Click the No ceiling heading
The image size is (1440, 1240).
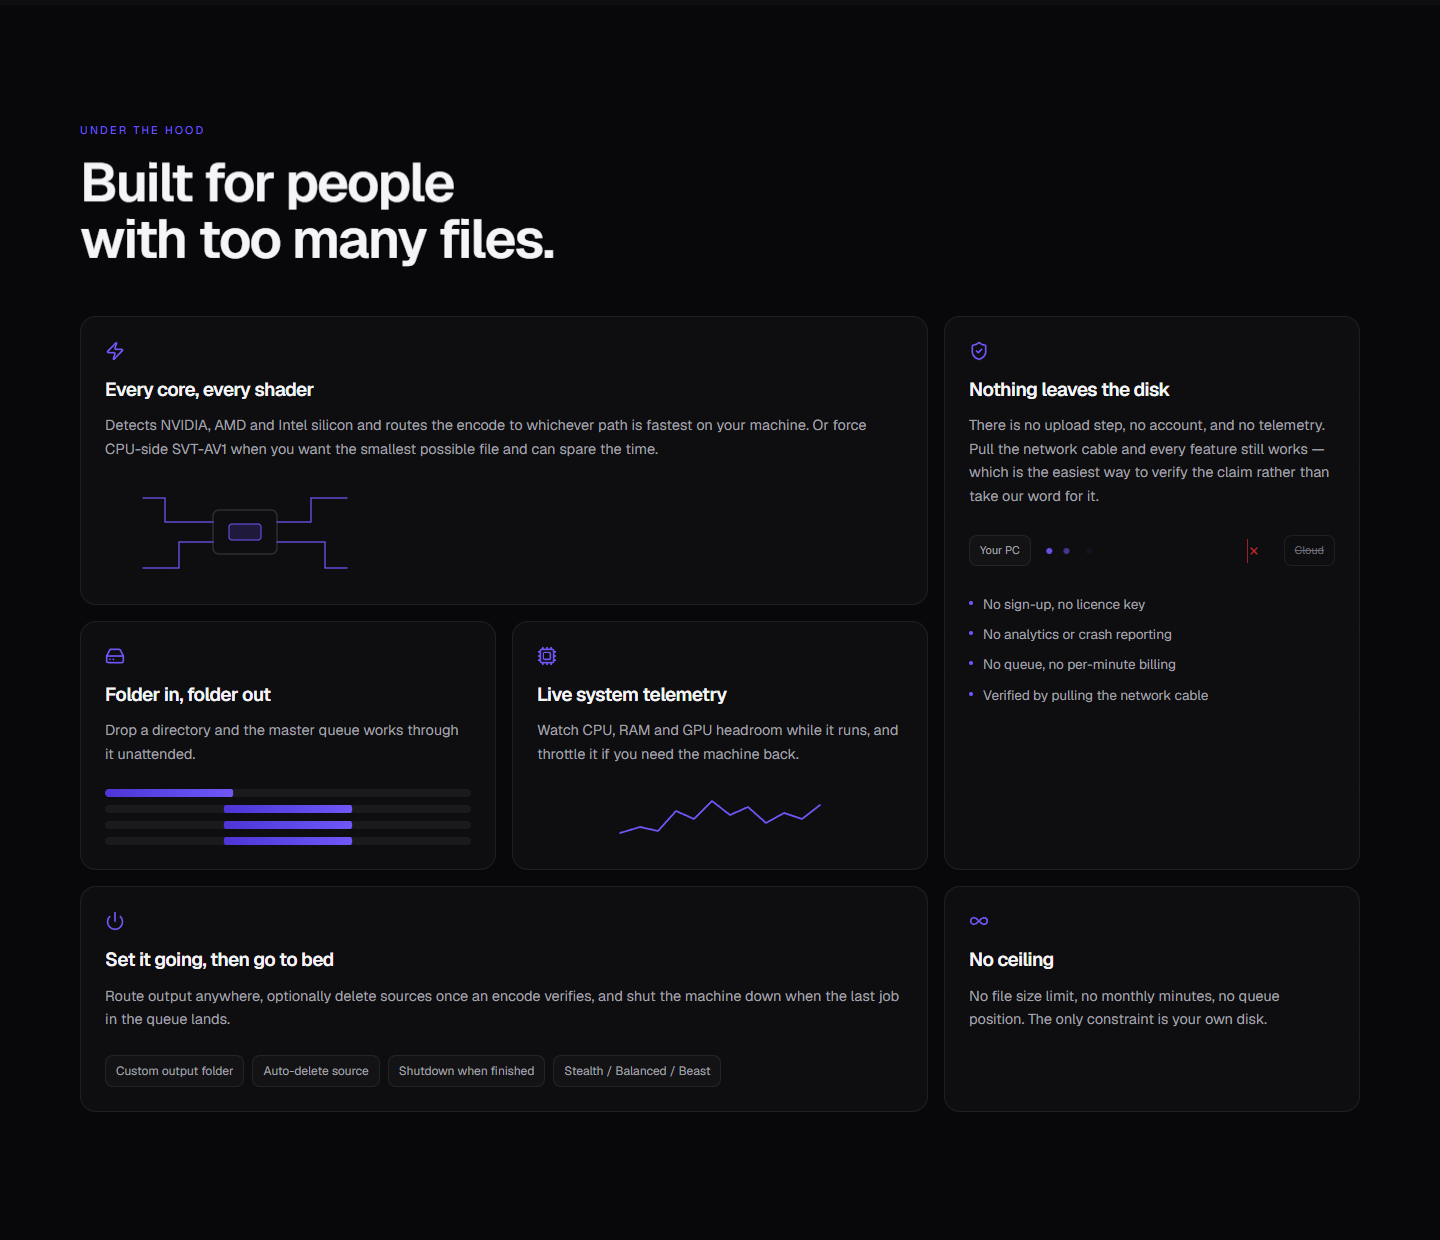[x=1011, y=960]
